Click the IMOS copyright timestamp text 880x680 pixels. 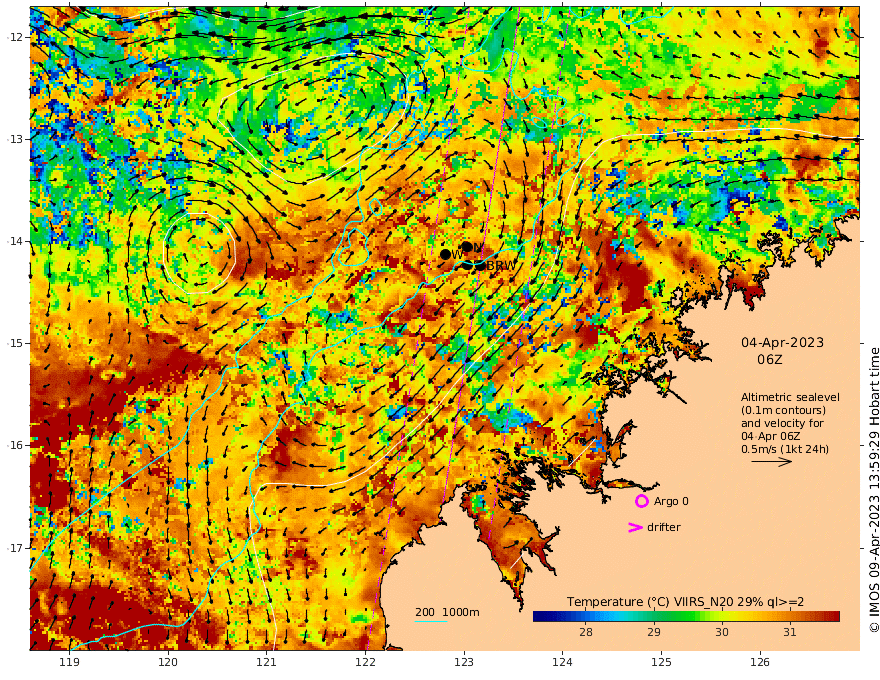[x=874, y=490]
